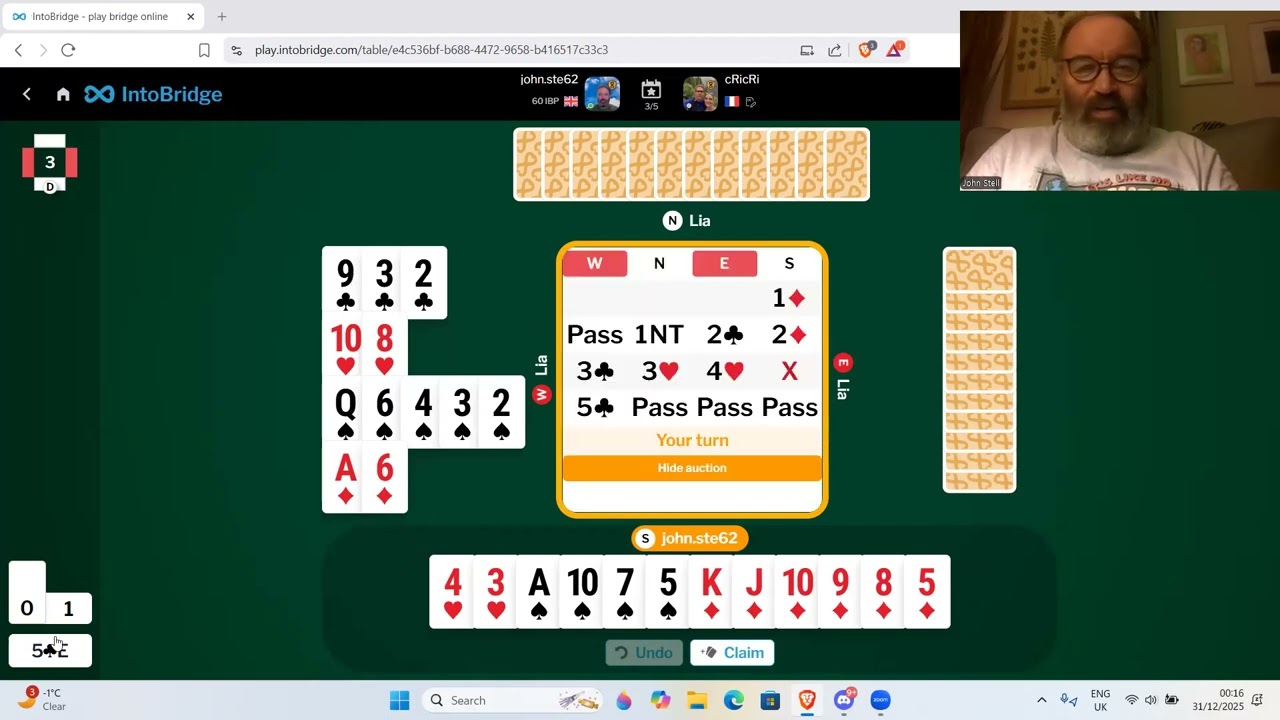The height and width of the screenshot is (720, 1280).
Task: Play the 9 of diamonds
Action: [840, 592]
